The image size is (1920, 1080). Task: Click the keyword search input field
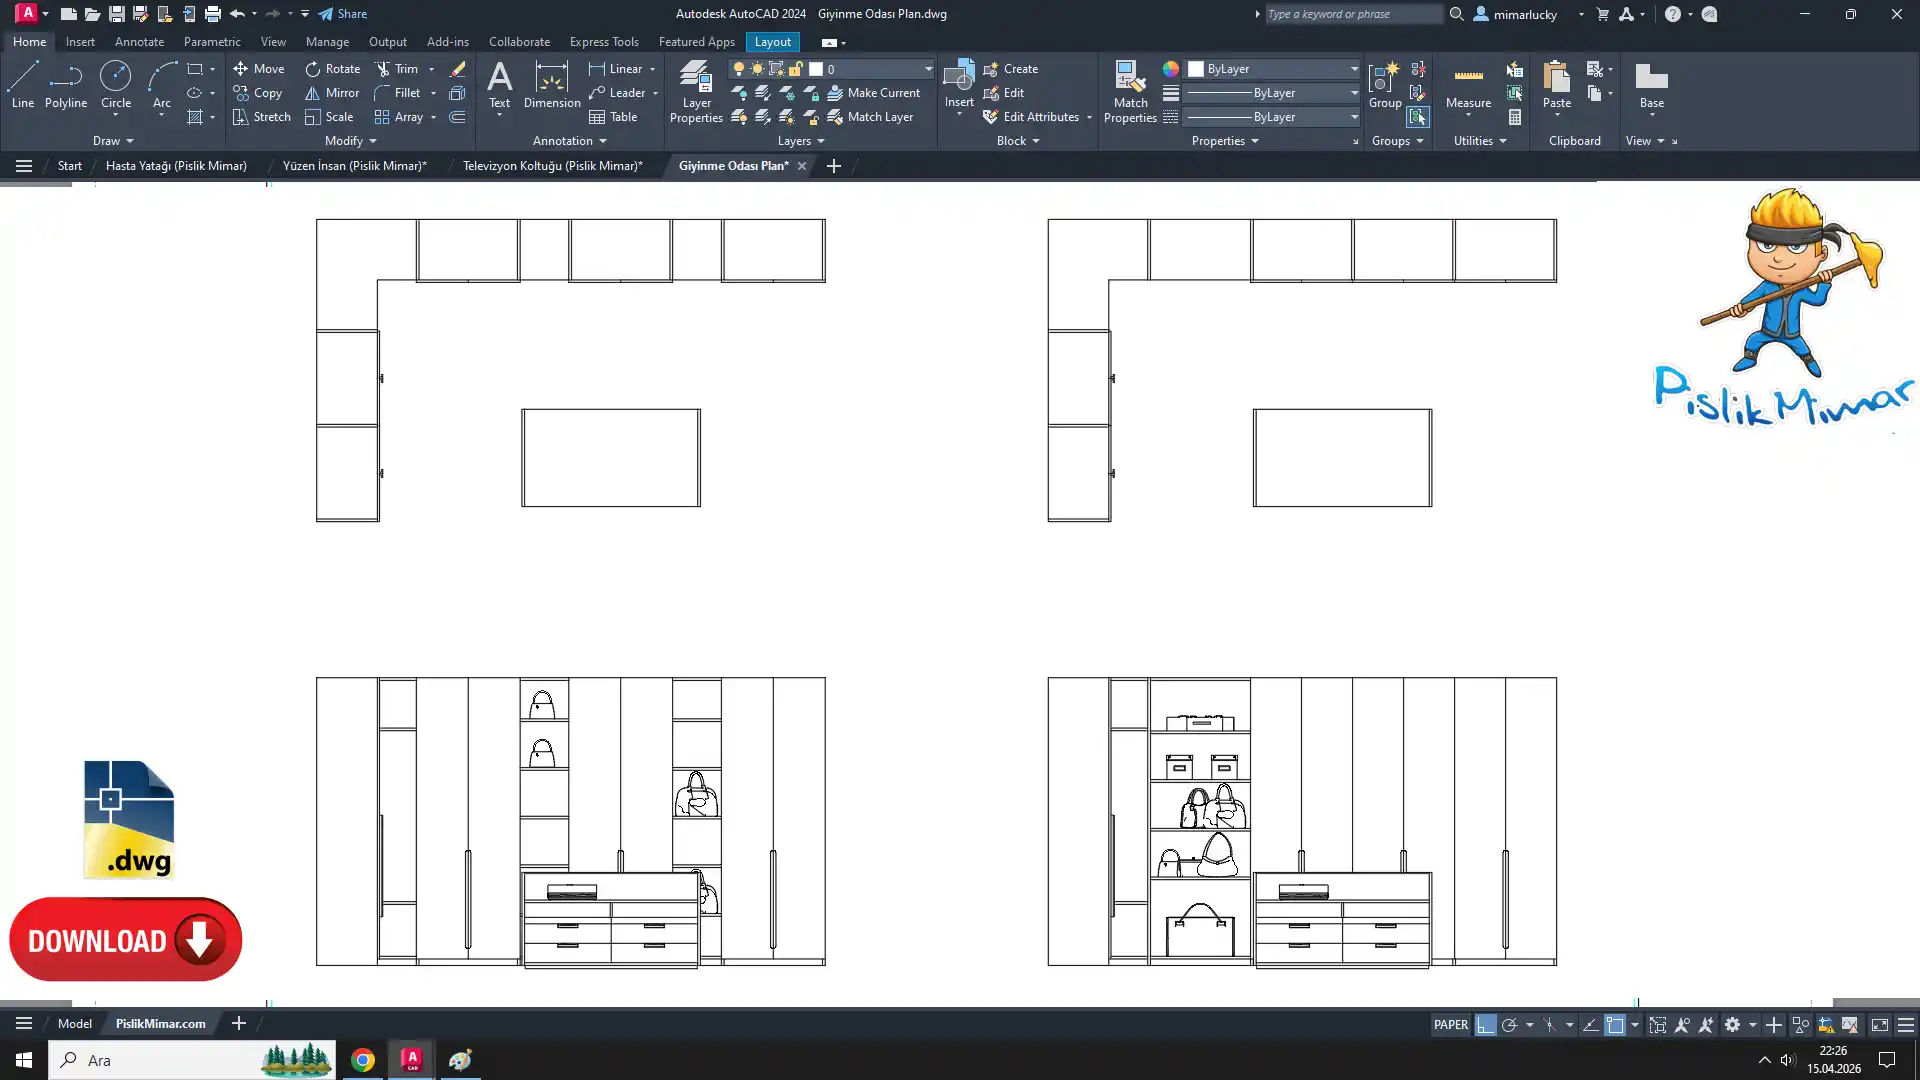click(x=1351, y=14)
